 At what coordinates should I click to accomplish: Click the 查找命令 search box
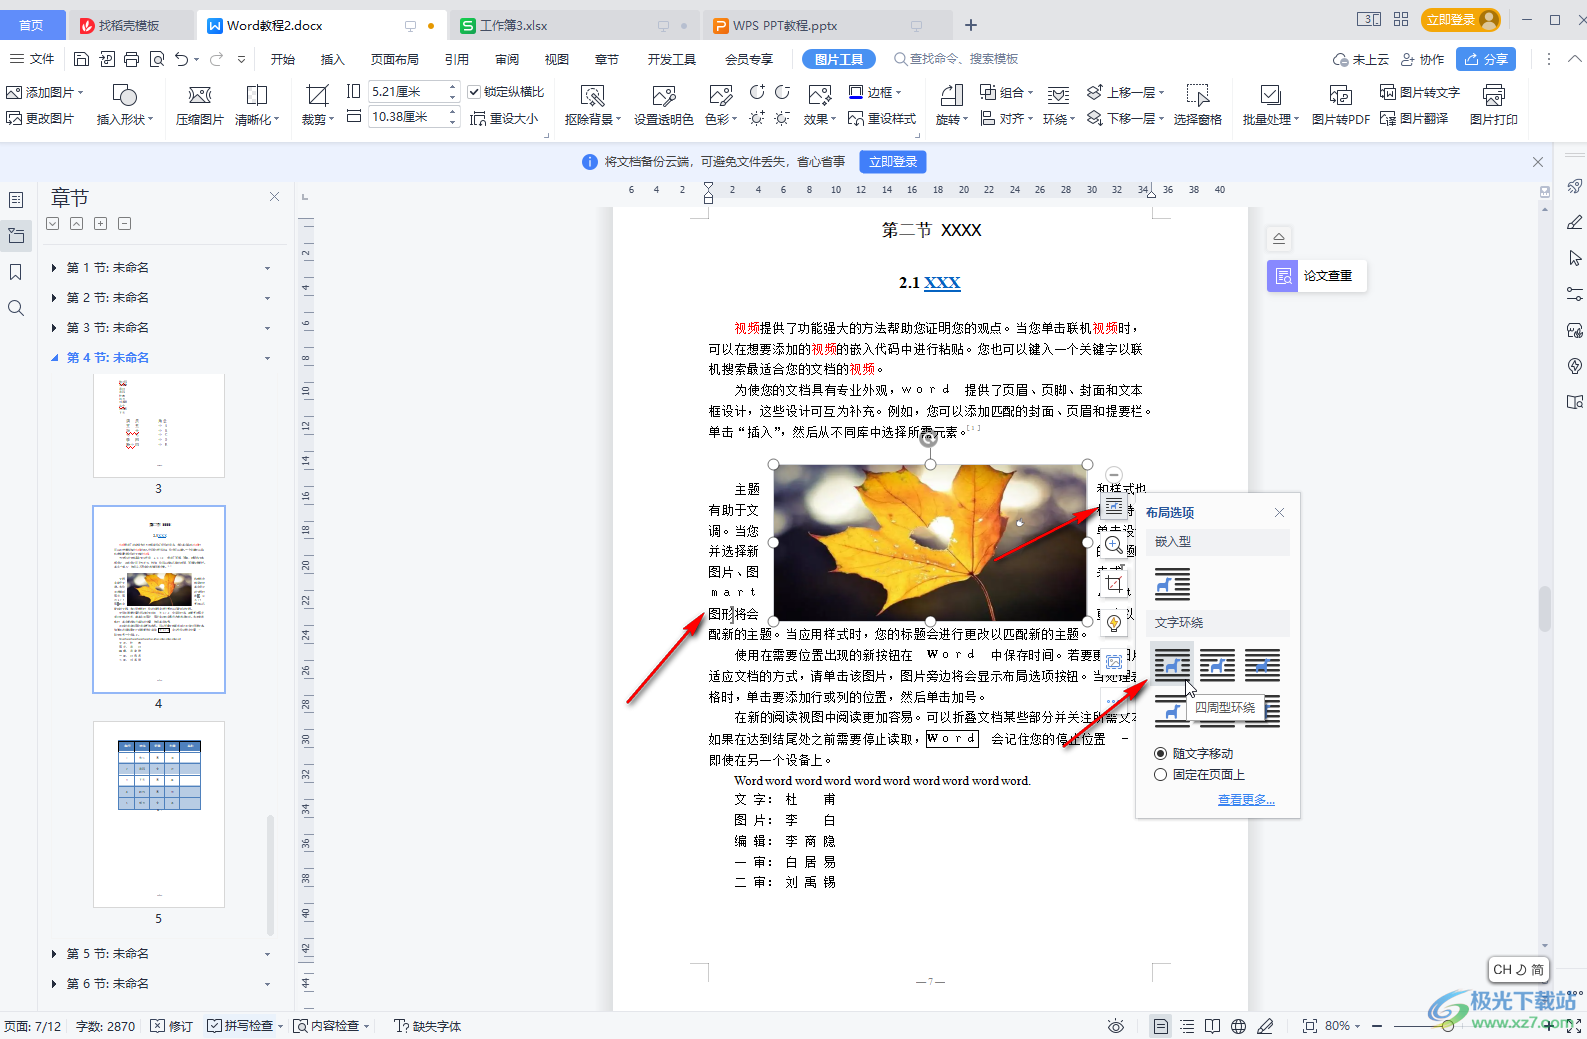point(957,59)
